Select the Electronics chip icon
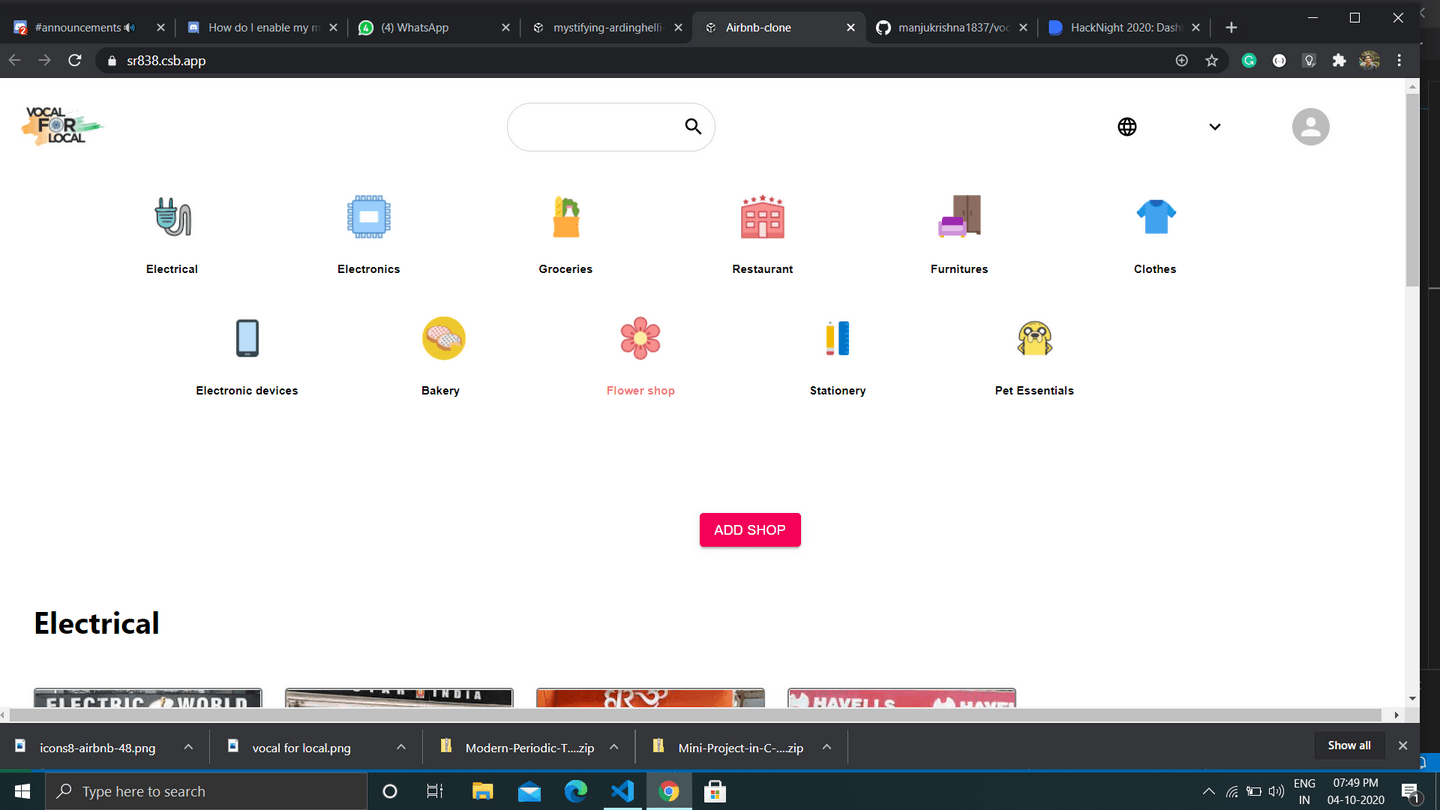The height and width of the screenshot is (810, 1440). 369,216
